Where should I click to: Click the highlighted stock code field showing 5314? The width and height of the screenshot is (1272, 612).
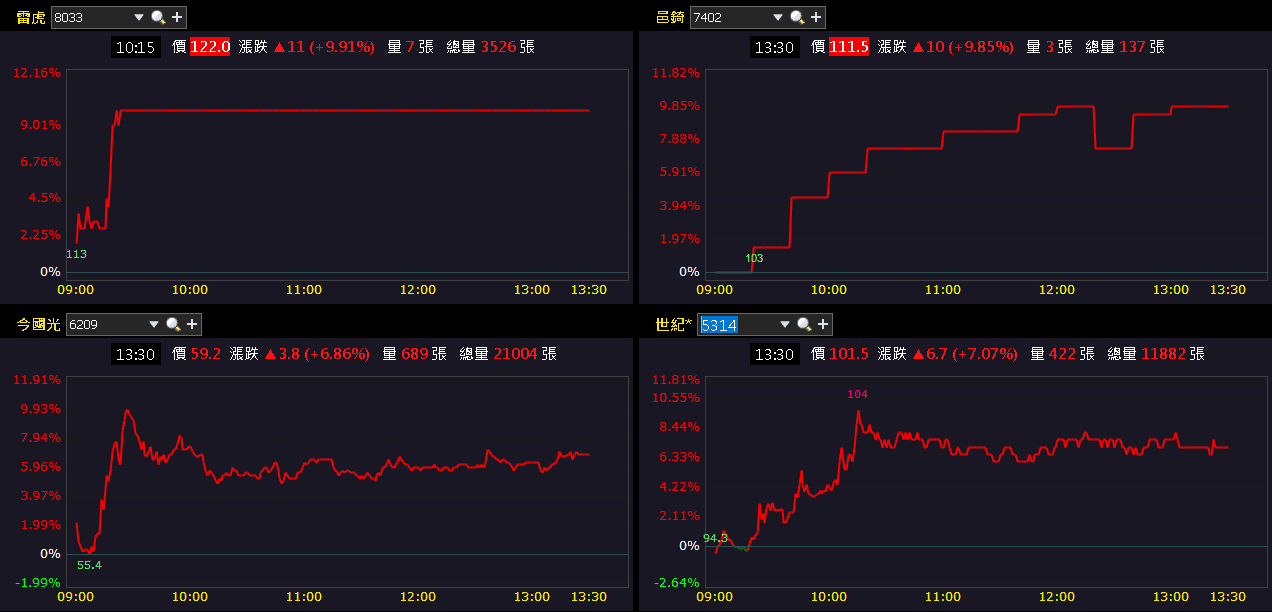(737, 324)
